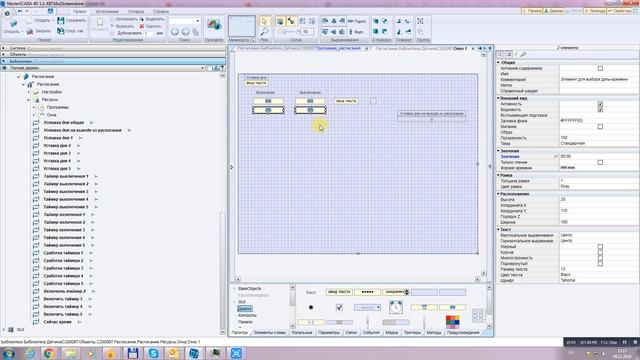Click first sort icon in properties toolbar
The height and width of the screenshot is (360, 640).
tap(500, 54)
